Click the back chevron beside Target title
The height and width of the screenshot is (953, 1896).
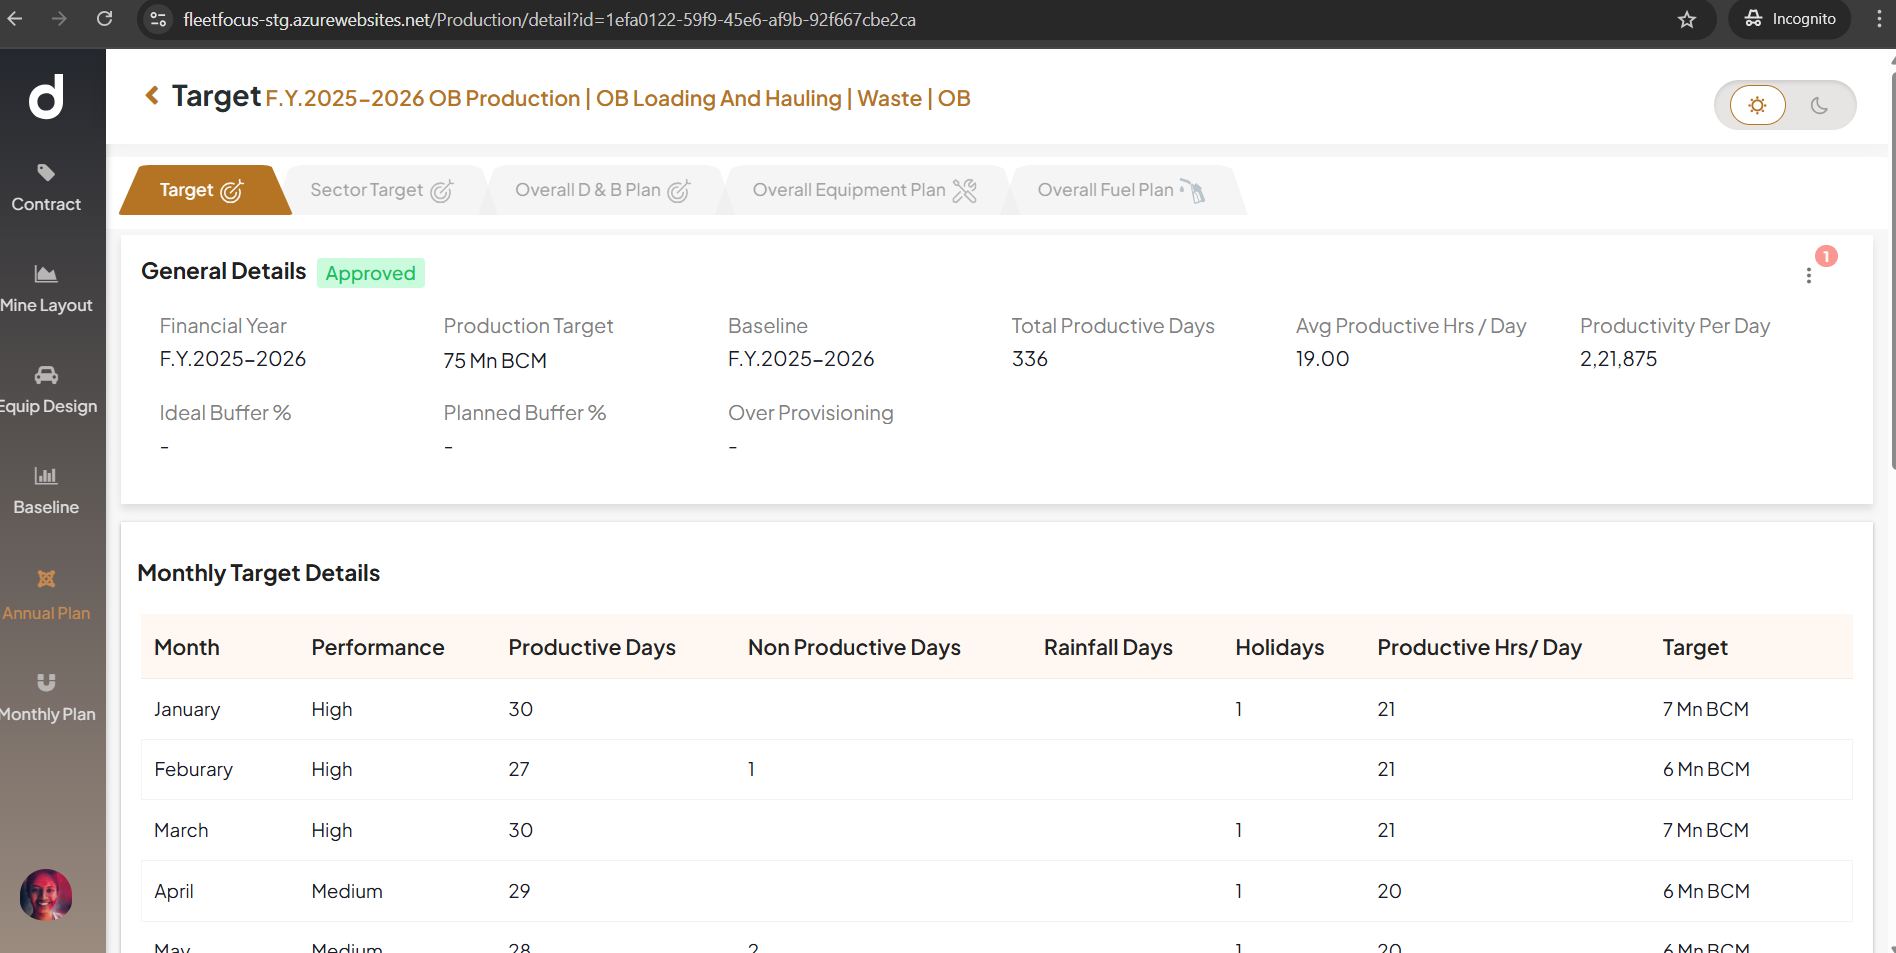[152, 95]
